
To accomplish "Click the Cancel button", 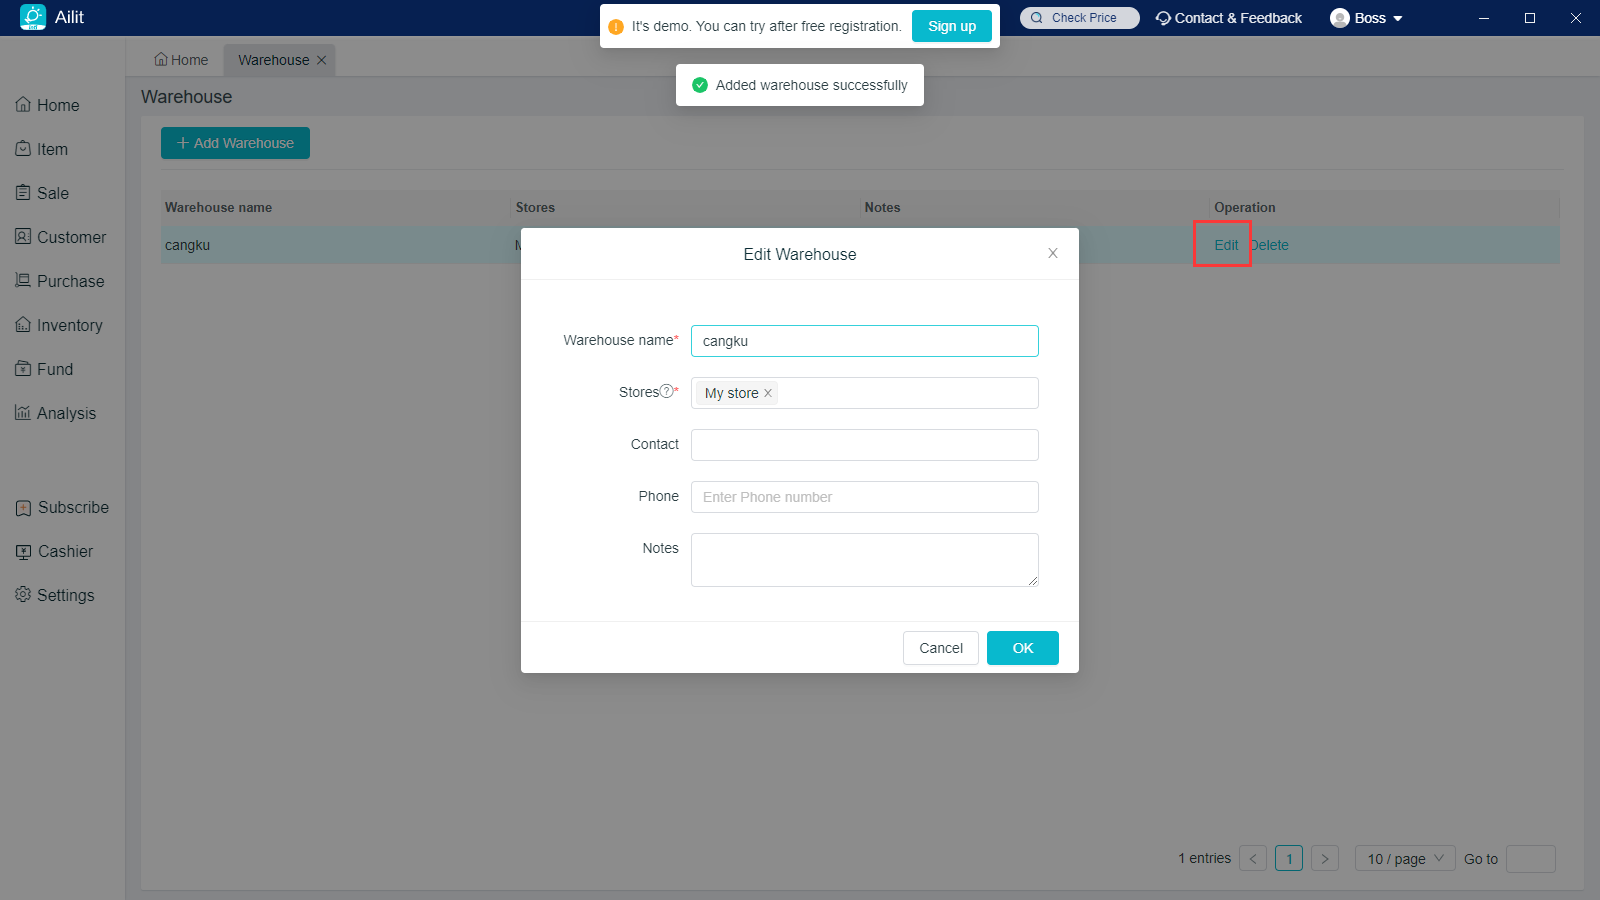I will pyautogui.click(x=940, y=648).
